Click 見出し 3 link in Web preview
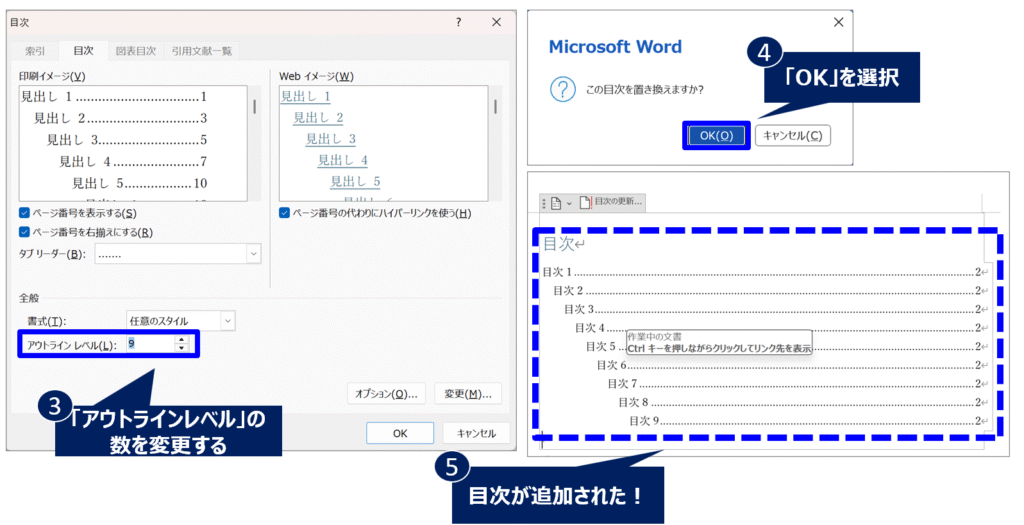1024x525 pixels. pos(330,138)
